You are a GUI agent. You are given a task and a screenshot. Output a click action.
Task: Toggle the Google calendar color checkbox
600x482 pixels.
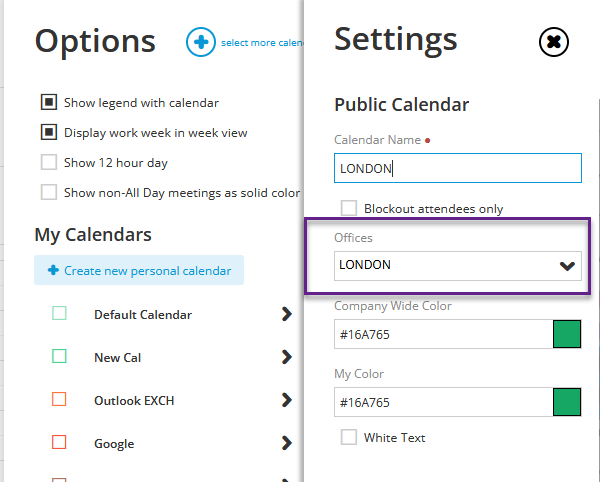tap(59, 442)
